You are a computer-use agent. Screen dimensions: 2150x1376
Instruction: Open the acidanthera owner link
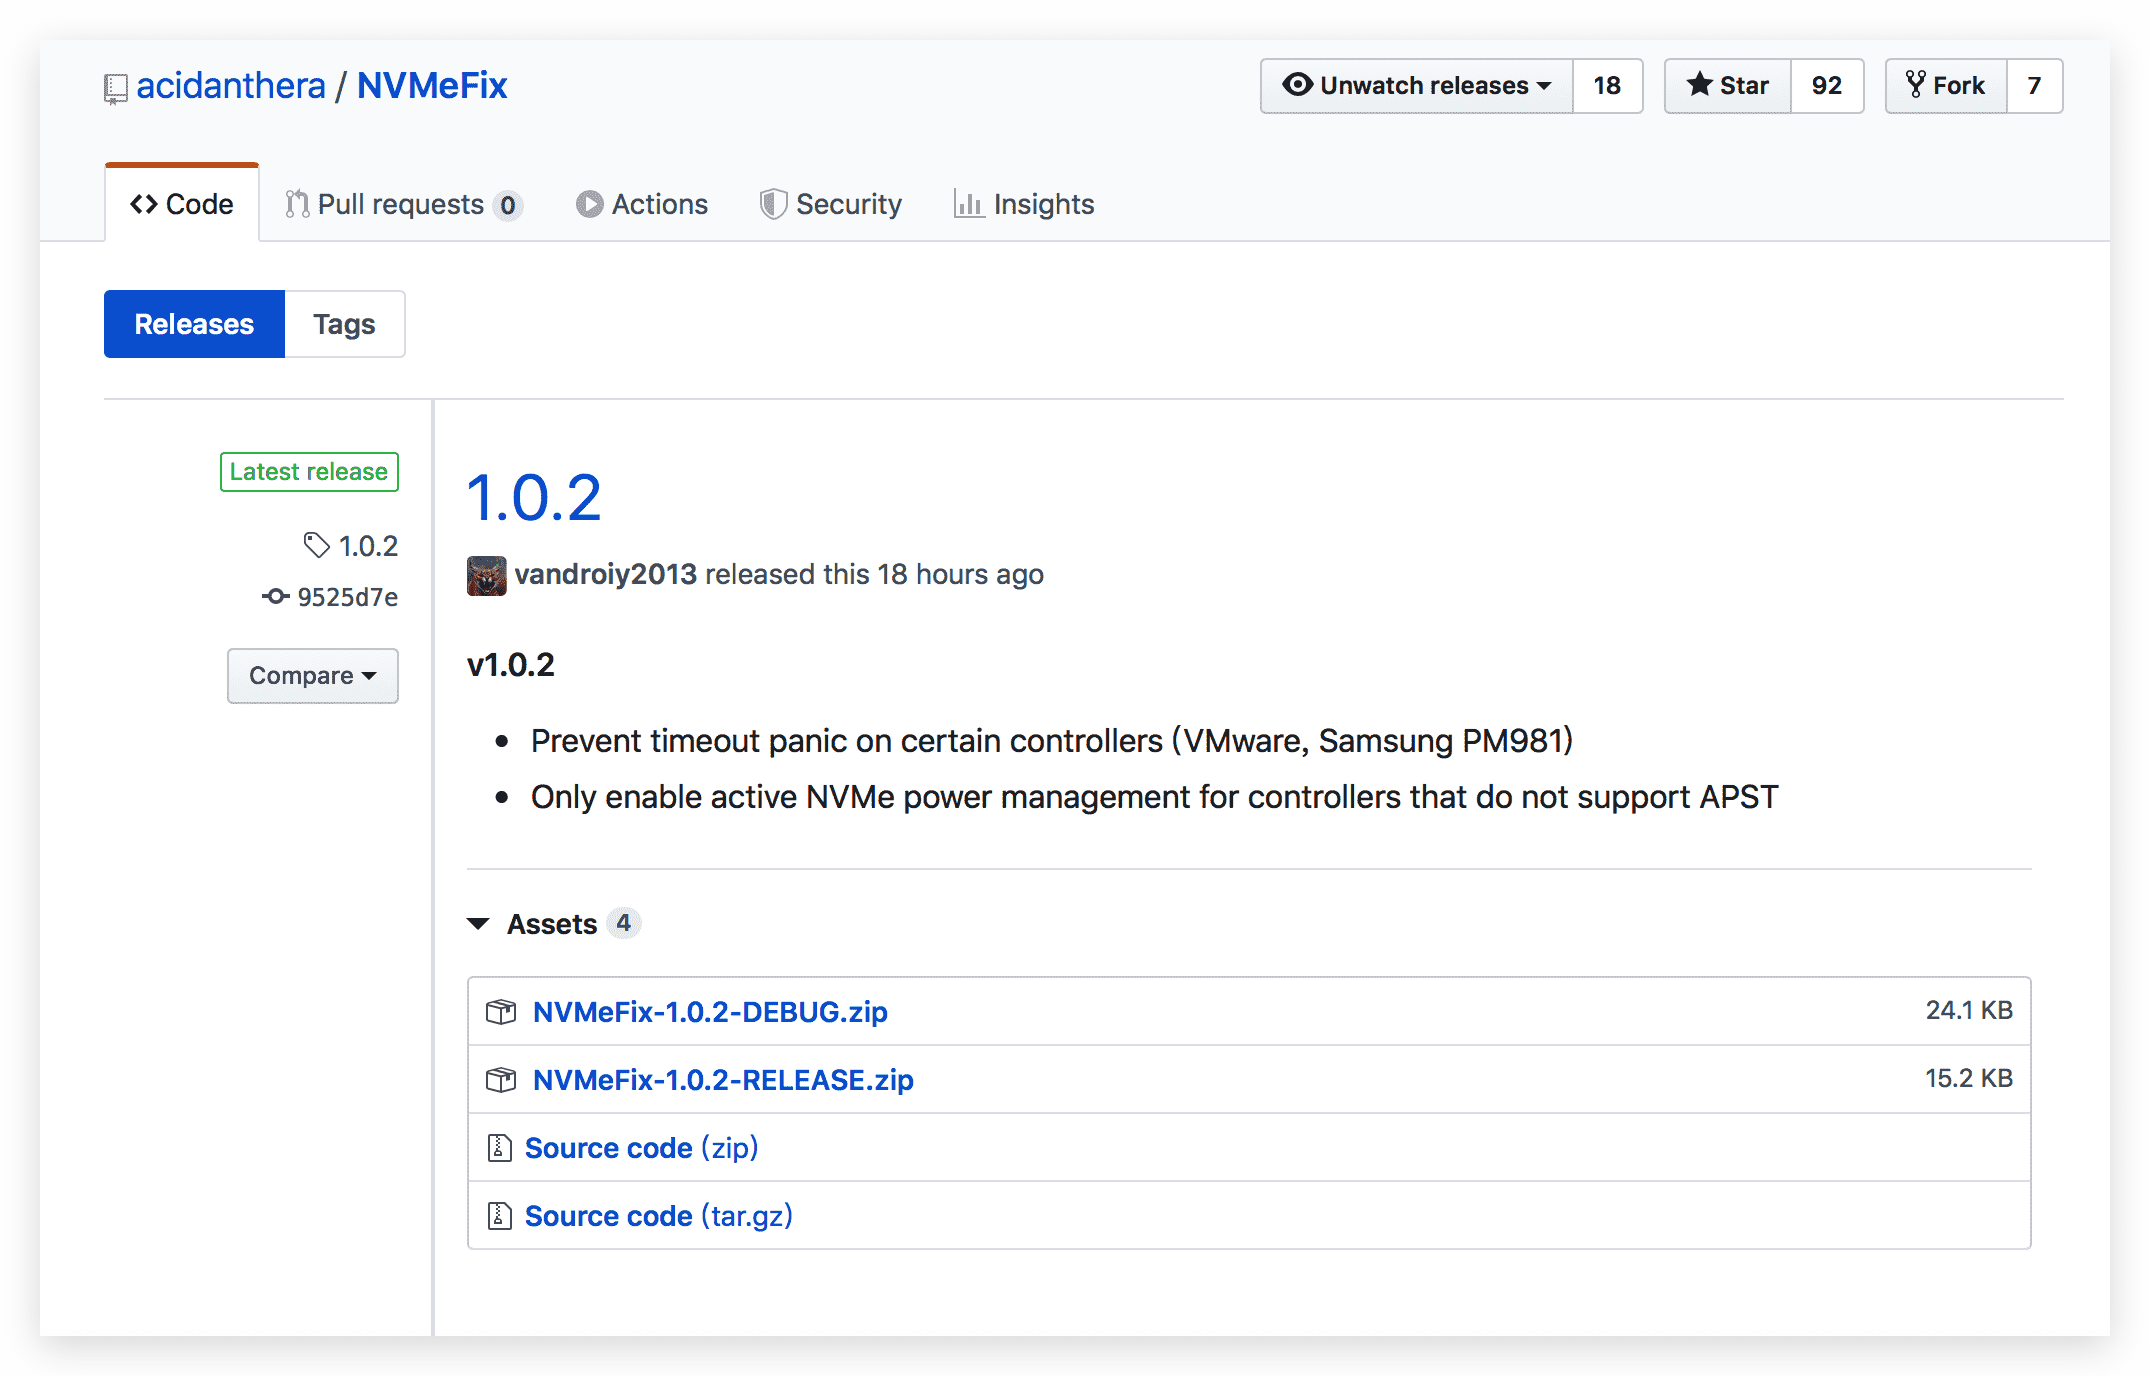[x=231, y=86]
